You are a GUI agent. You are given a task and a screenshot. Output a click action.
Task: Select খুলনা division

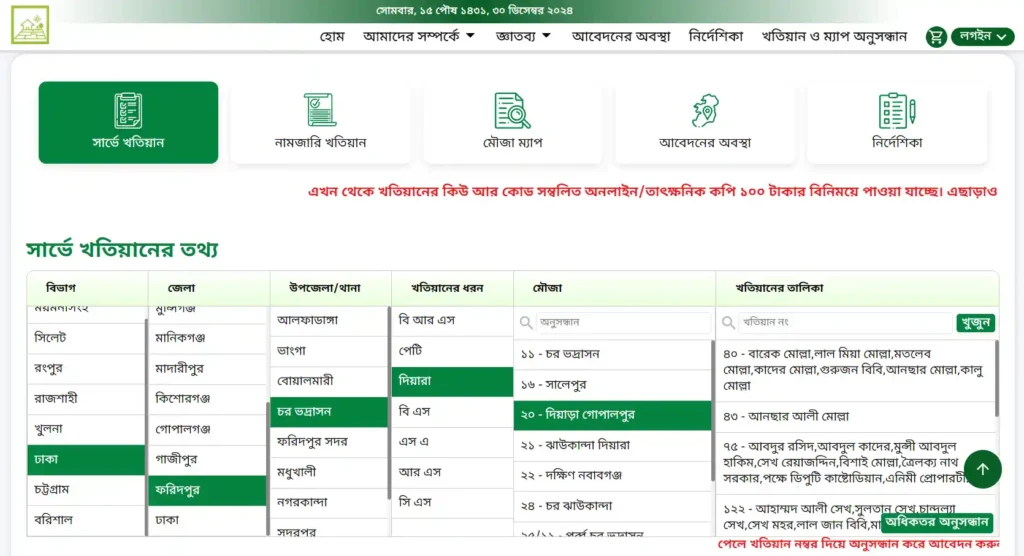(x=86, y=429)
